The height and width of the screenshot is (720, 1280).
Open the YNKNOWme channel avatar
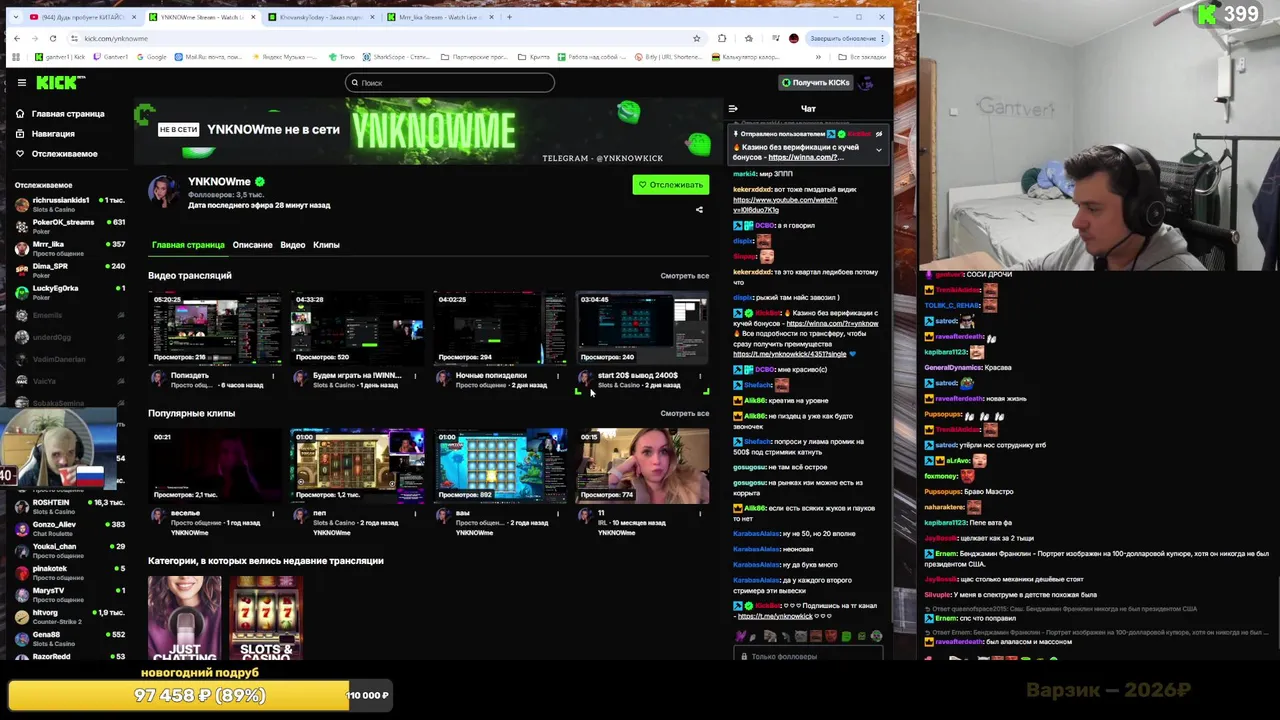coord(164,191)
